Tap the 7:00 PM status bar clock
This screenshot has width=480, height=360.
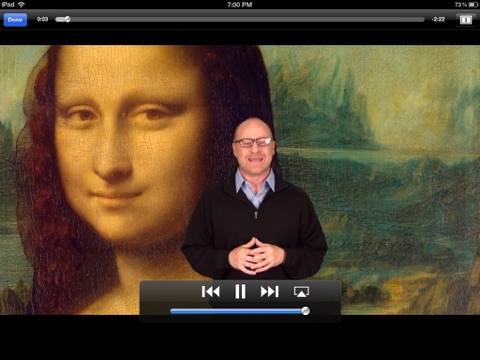pos(239,5)
